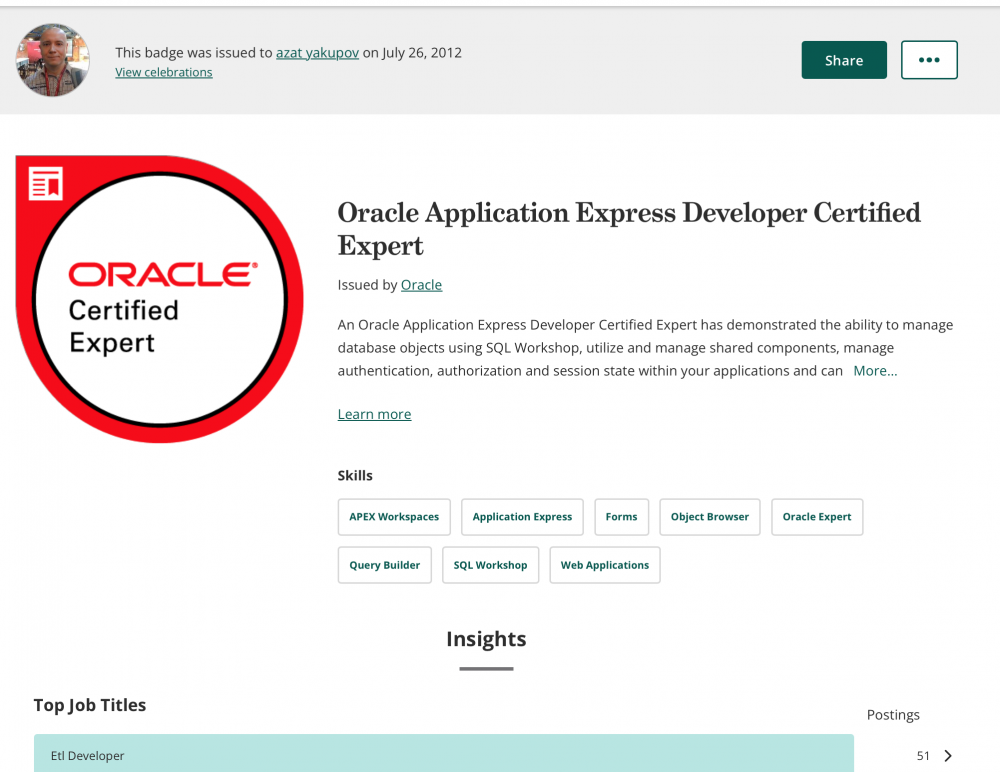1000x772 pixels.
Task: Select the Oracle Expert skill tag
Action: (817, 517)
